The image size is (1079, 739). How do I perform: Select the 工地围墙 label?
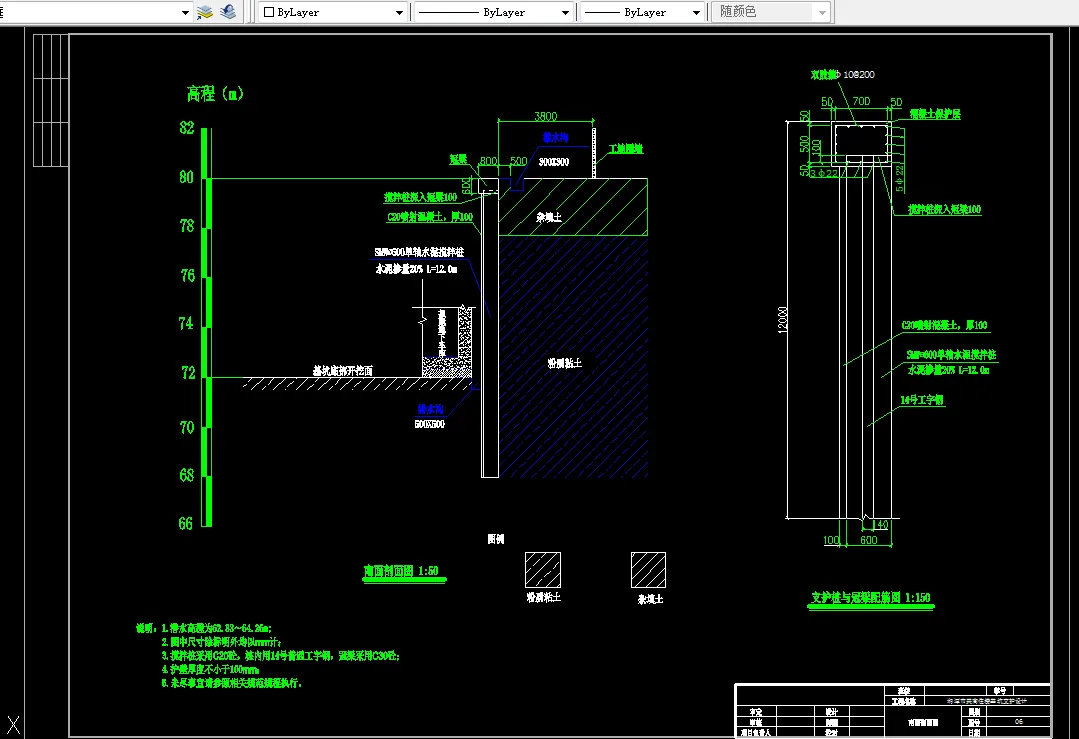[x=626, y=149]
